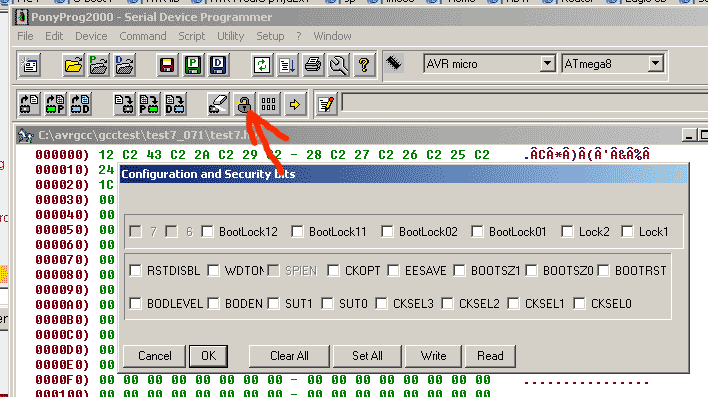Click the Print icon in toolbar

312,65
